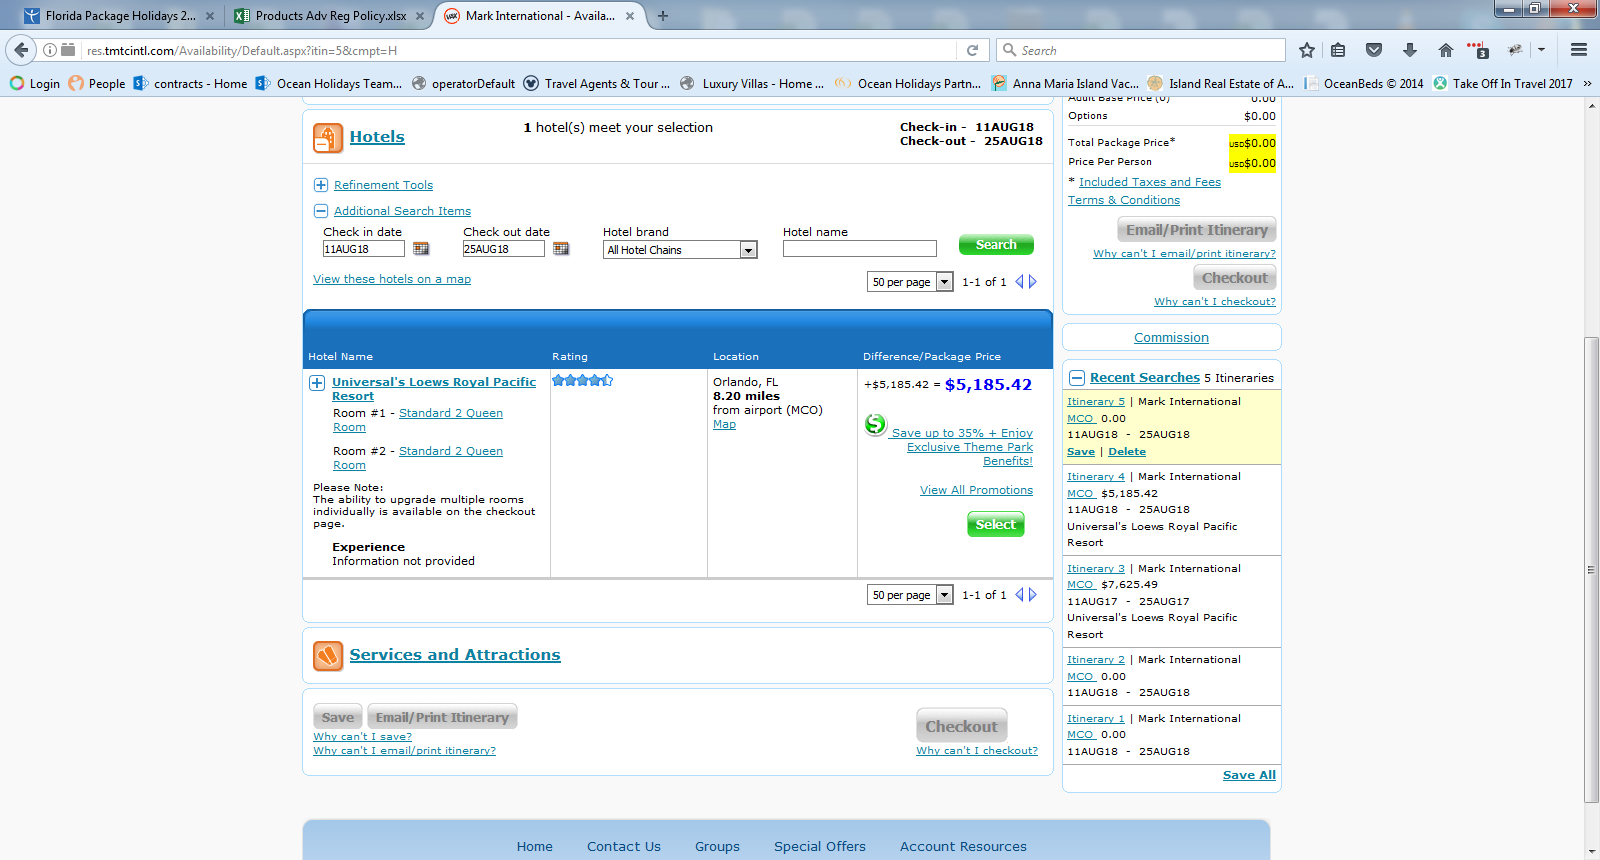
Task: Open Itinerary 4 in recent searches
Action: [x=1096, y=477]
